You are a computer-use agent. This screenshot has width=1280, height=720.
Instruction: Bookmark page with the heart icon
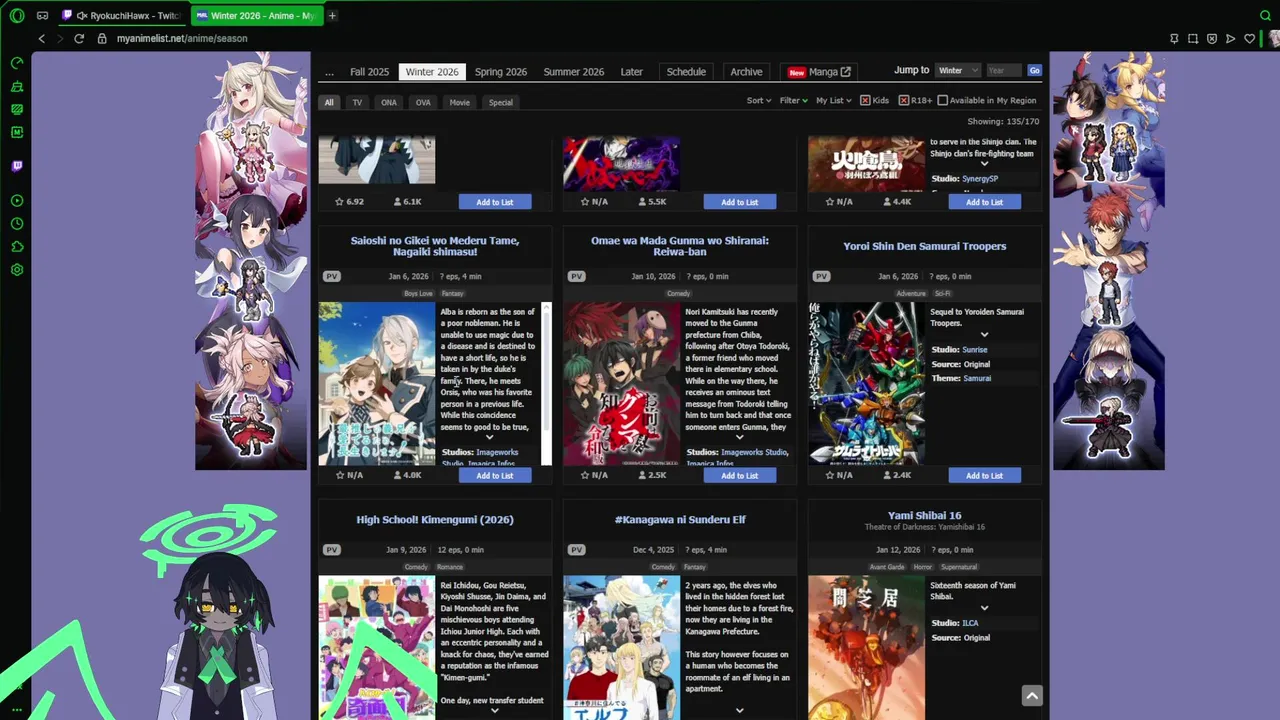click(1249, 38)
